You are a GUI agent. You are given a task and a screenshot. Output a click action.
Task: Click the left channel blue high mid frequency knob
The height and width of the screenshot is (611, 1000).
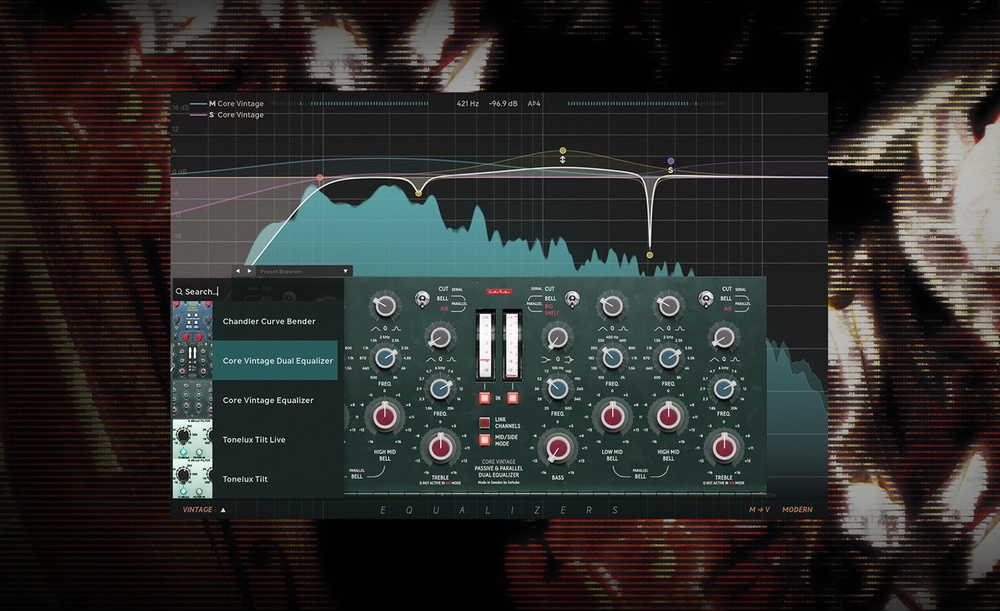(385, 358)
